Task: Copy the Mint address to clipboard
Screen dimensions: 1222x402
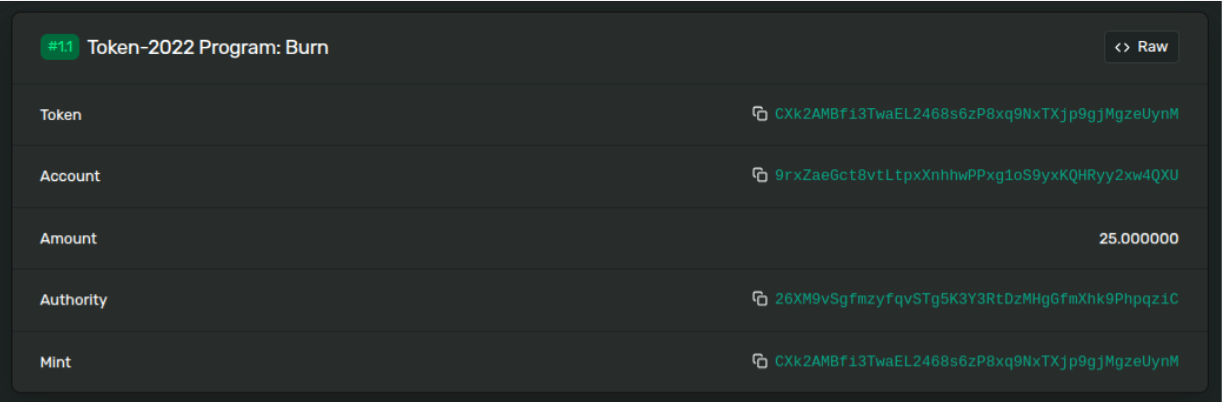Action: coord(760,361)
